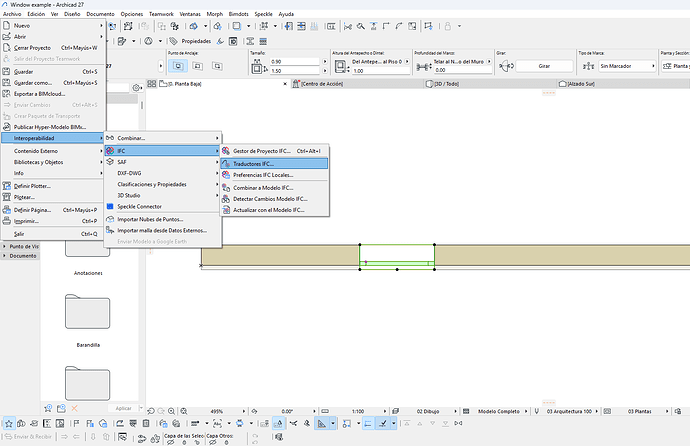The width and height of the screenshot is (690, 446).
Task: Click the Abc text label icon
Action: click(217, 424)
